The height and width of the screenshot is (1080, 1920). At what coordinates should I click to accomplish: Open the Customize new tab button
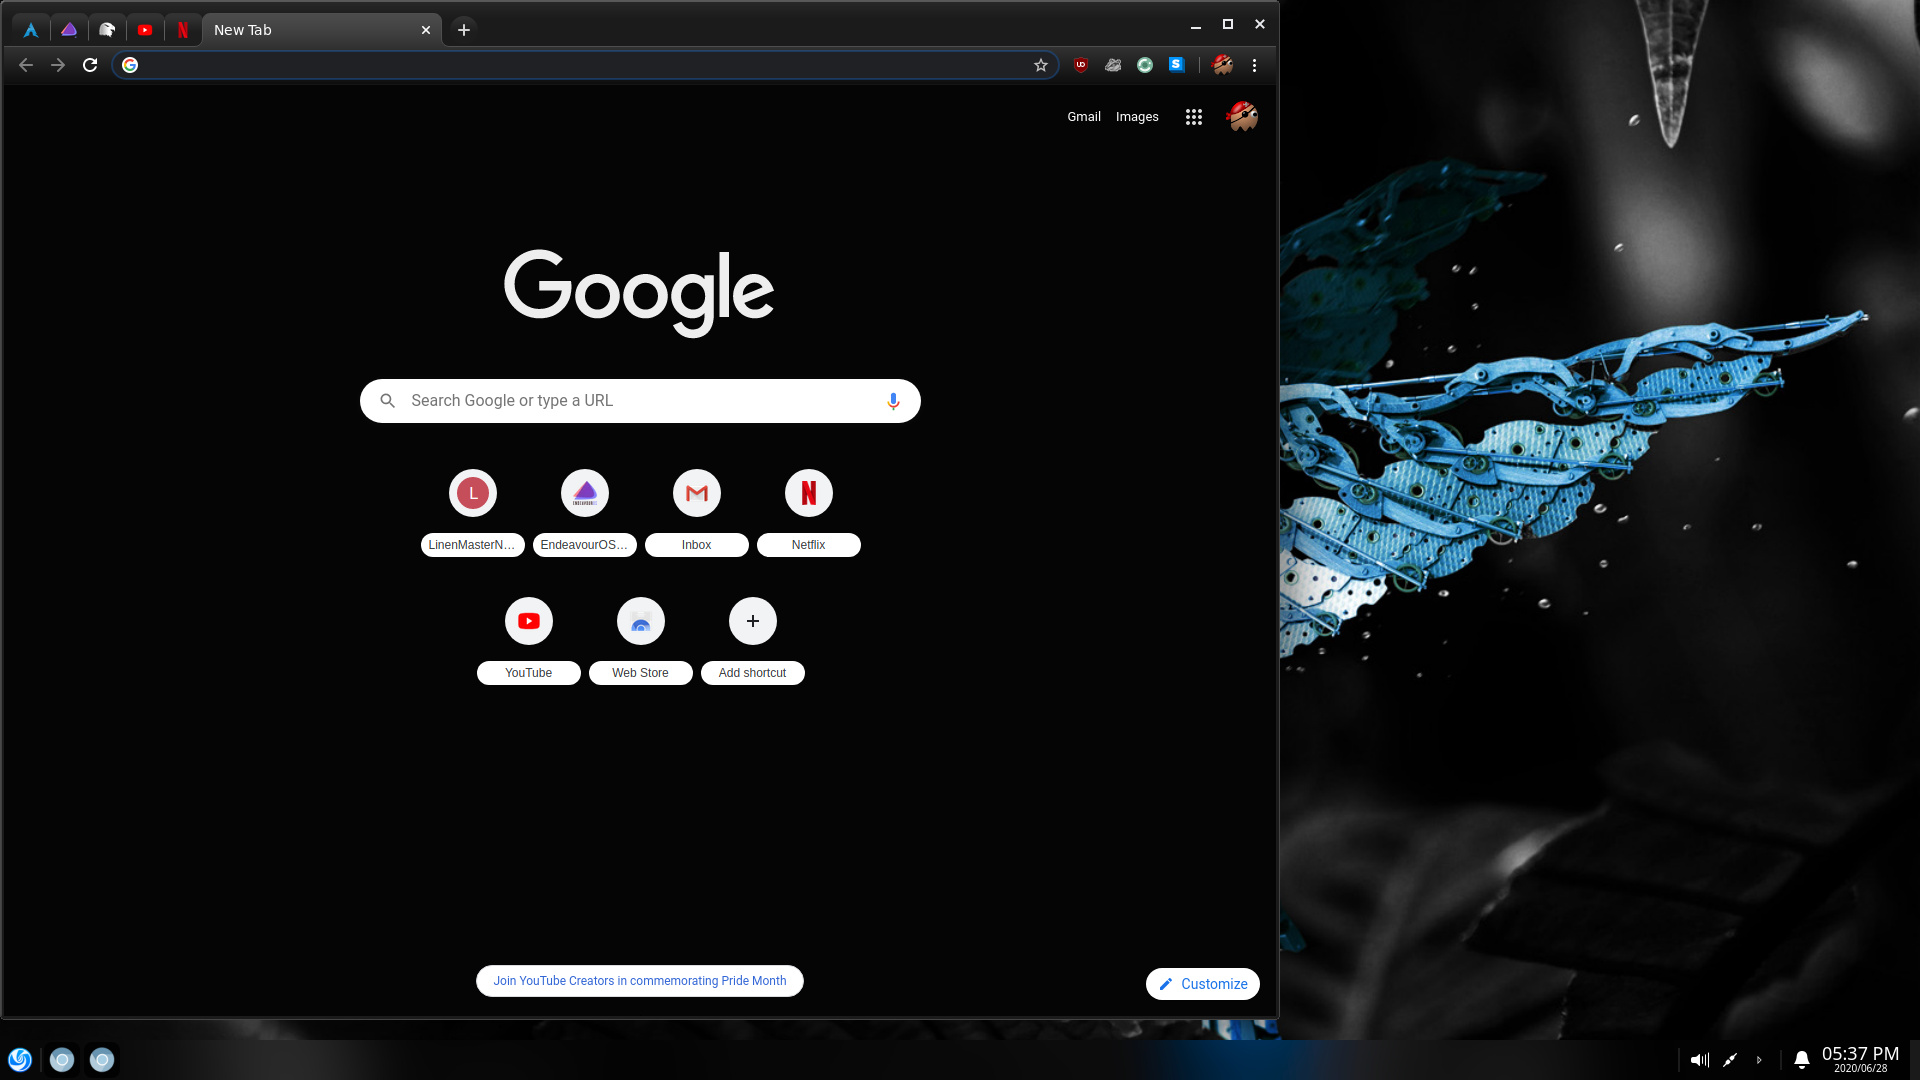tap(1203, 982)
